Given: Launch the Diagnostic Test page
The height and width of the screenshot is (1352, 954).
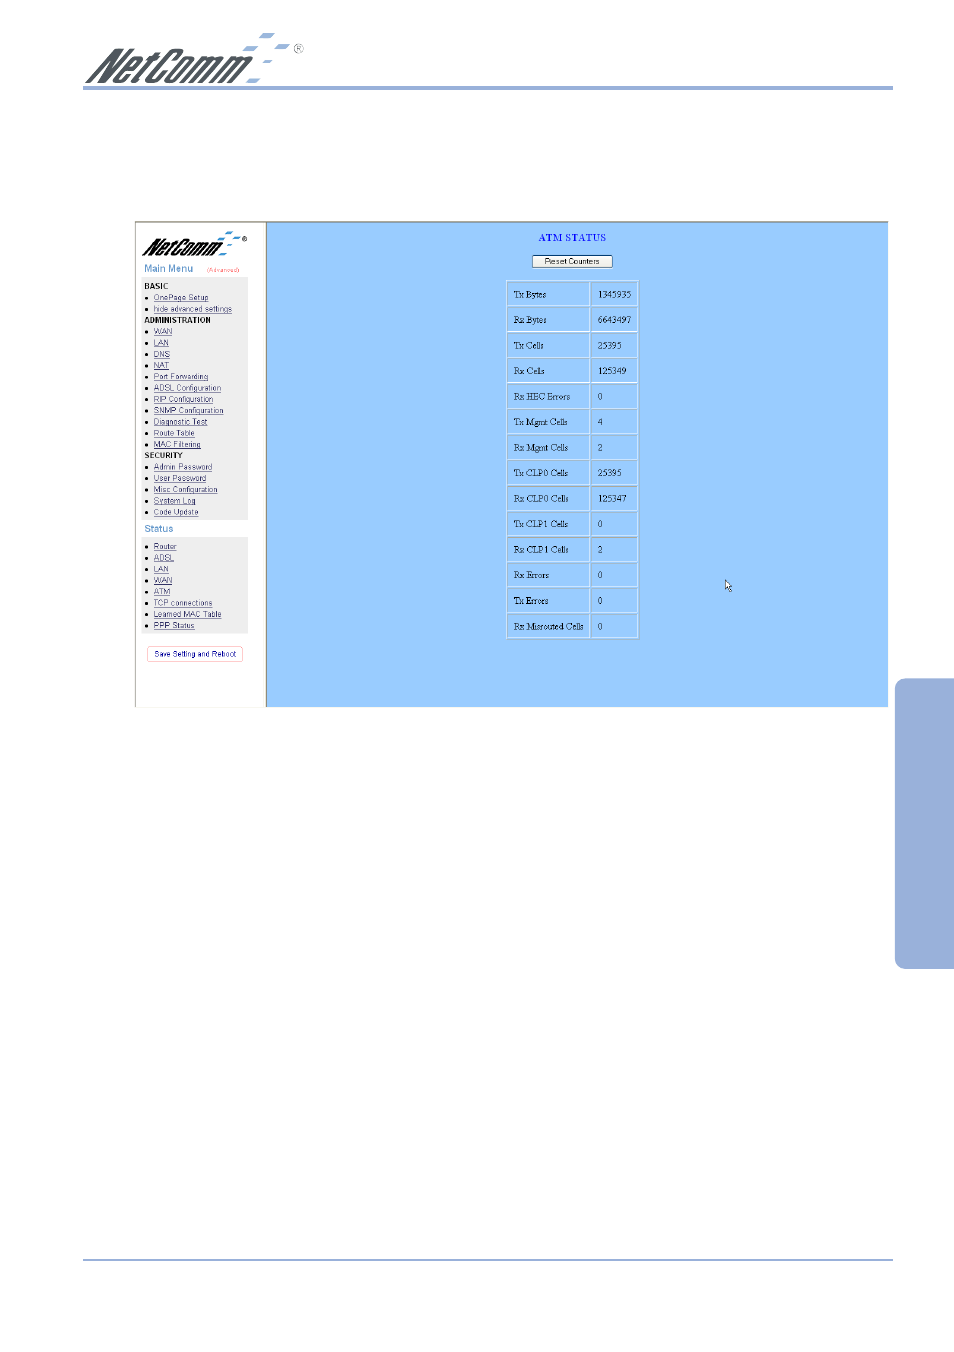Looking at the screenshot, I should 181,422.
